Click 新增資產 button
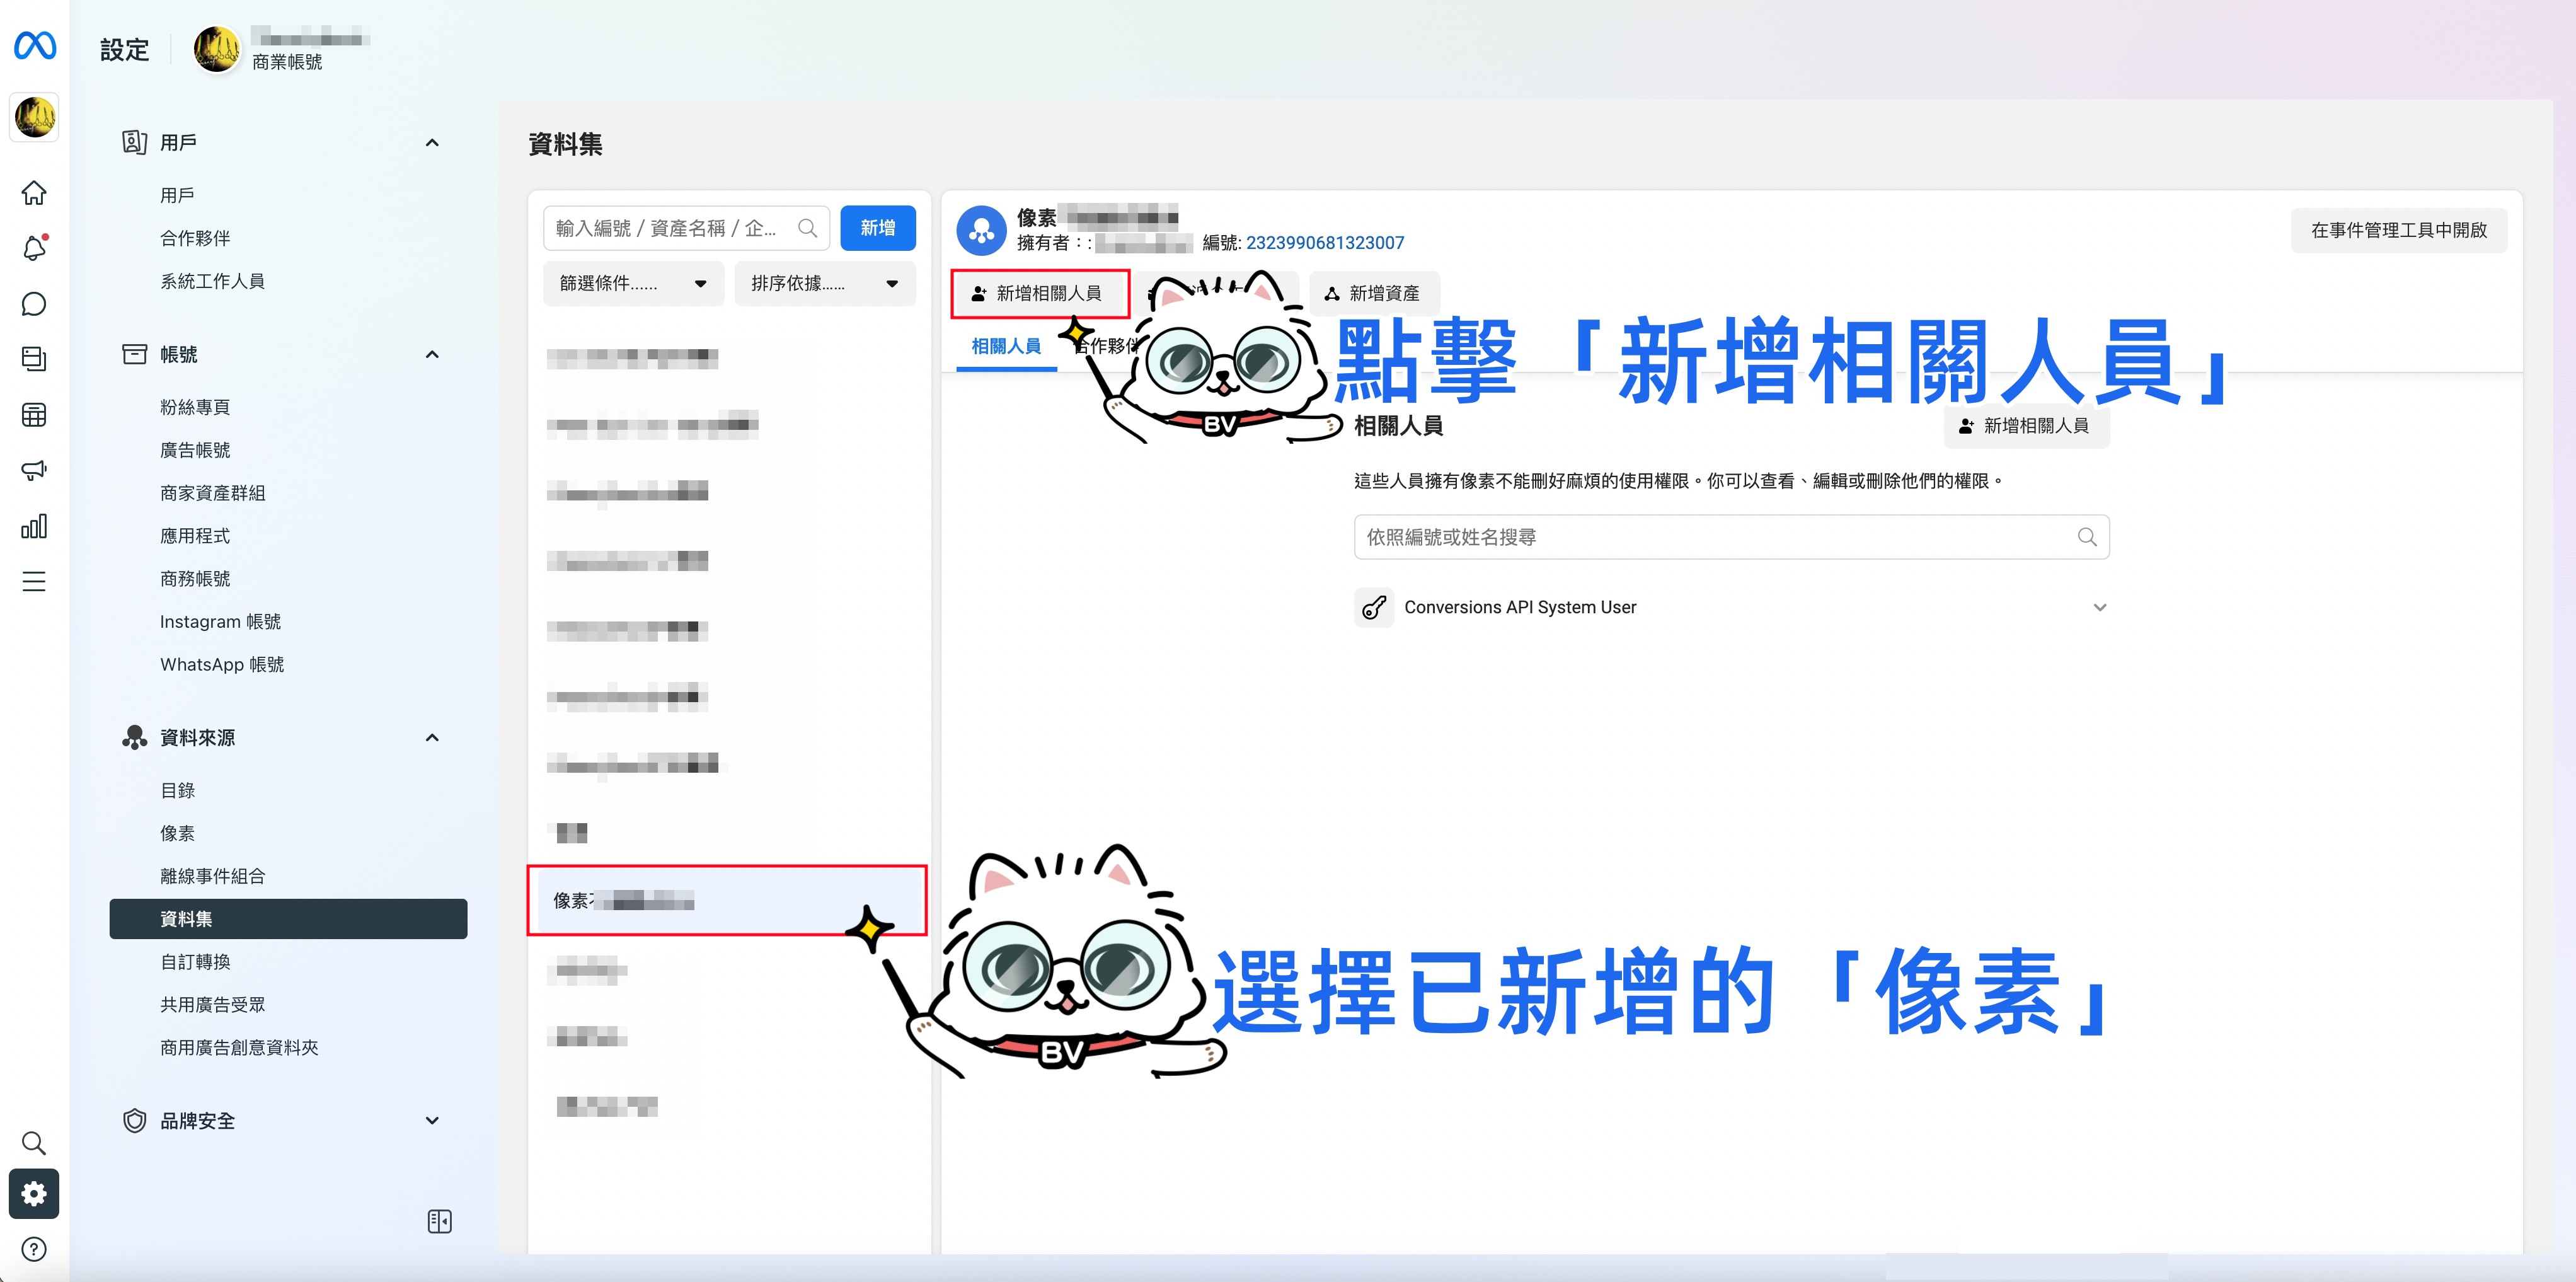 [1373, 293]
